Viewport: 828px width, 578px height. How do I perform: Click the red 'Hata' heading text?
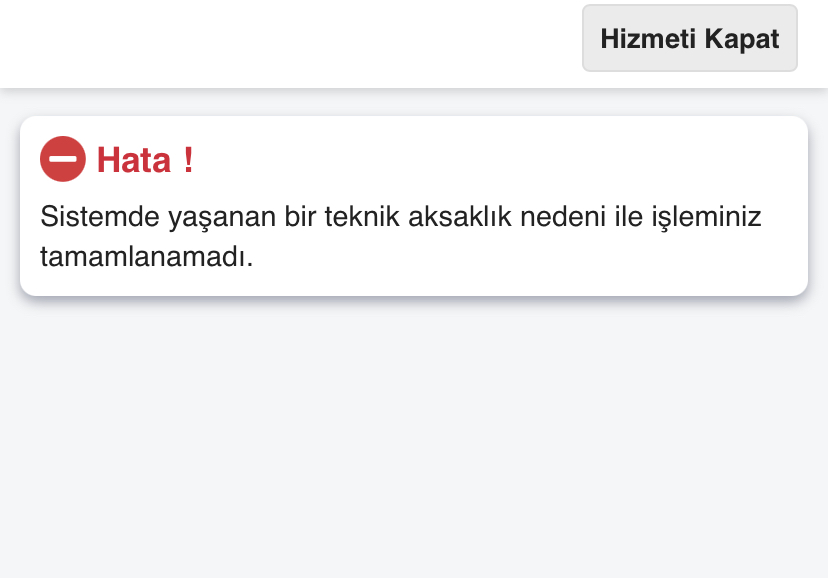134,160
